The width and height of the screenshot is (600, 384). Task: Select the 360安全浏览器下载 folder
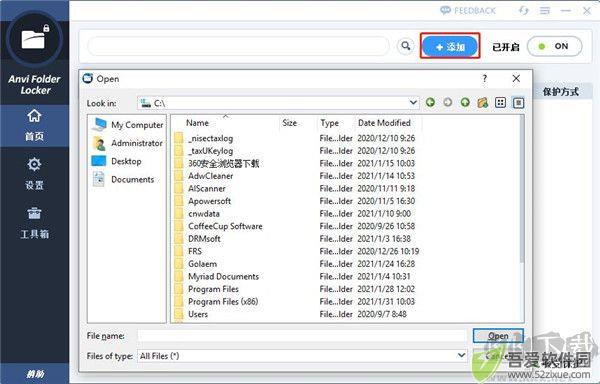click(x=223, y=163)
